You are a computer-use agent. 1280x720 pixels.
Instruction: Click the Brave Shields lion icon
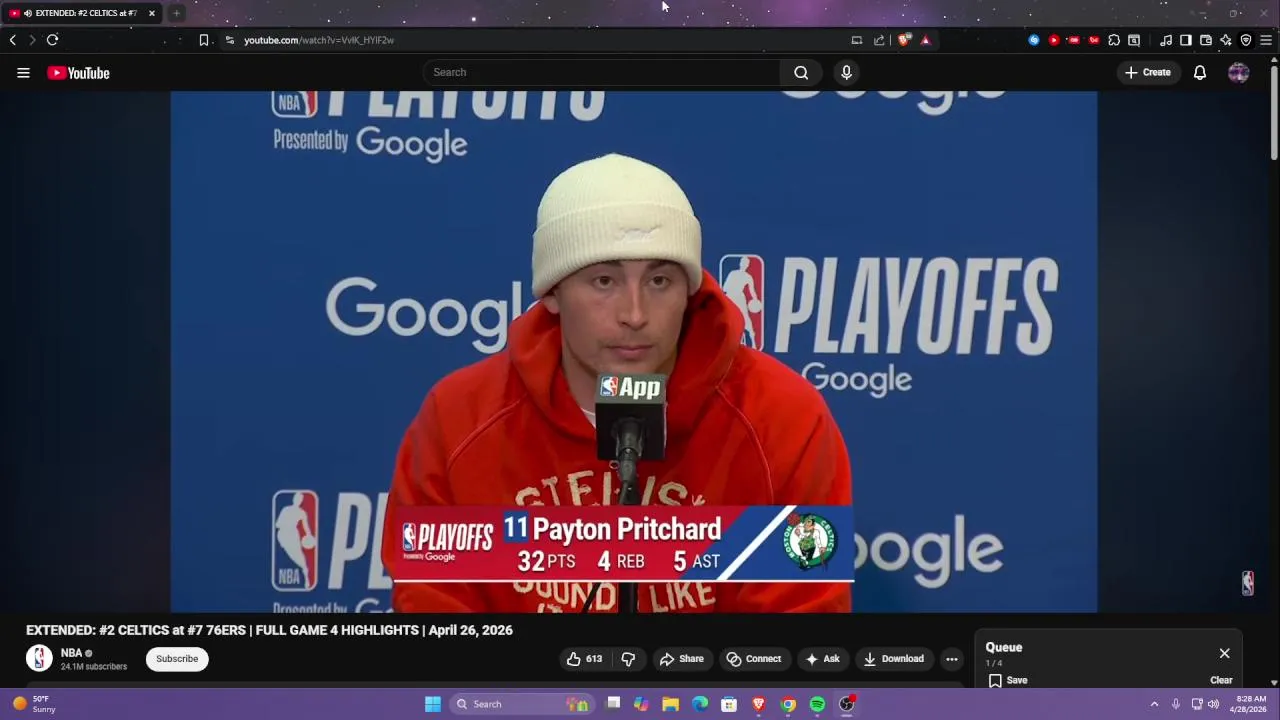pos(904,40)
